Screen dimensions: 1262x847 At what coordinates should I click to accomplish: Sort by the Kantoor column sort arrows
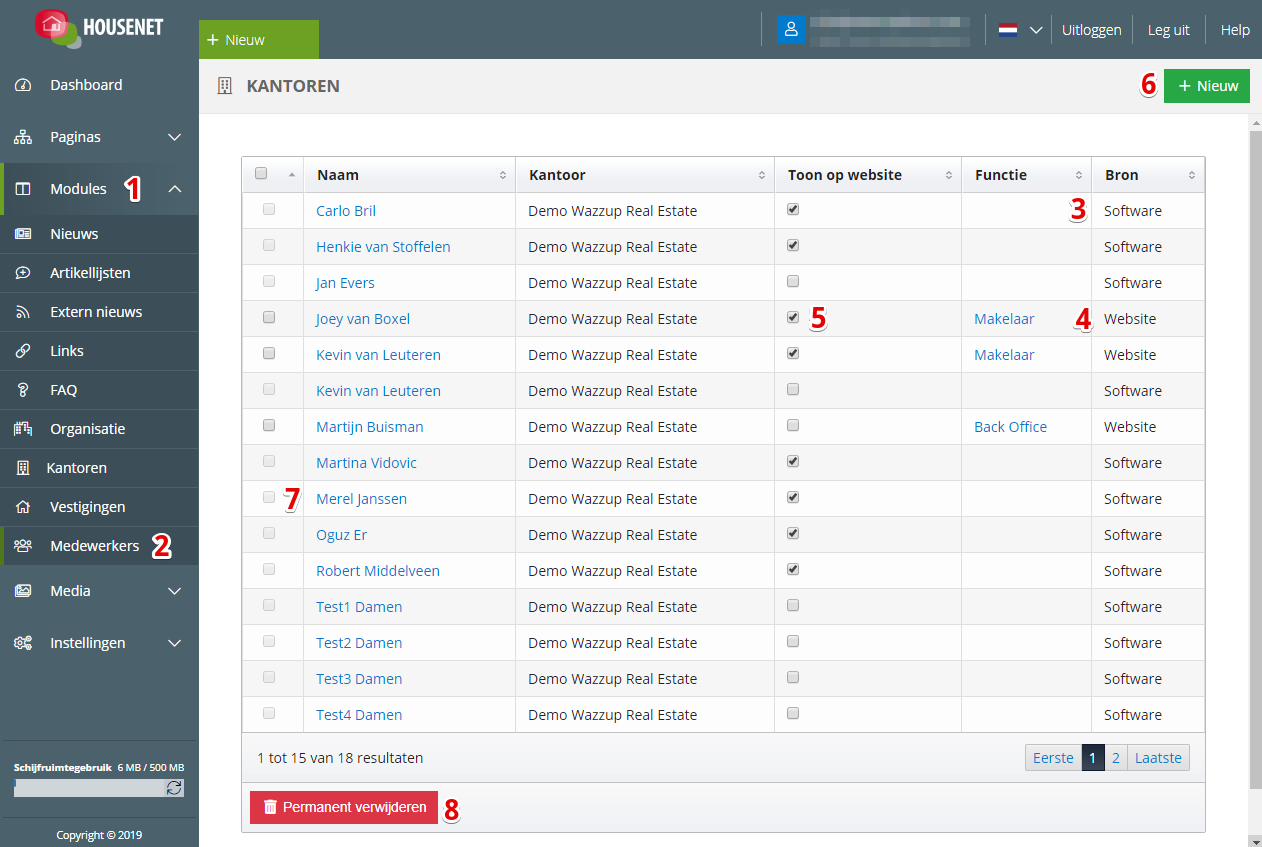tap(761, 175)
